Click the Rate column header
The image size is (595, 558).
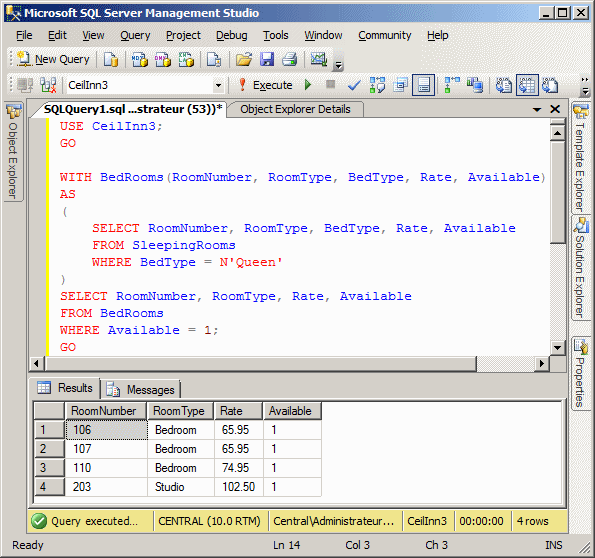239,411
